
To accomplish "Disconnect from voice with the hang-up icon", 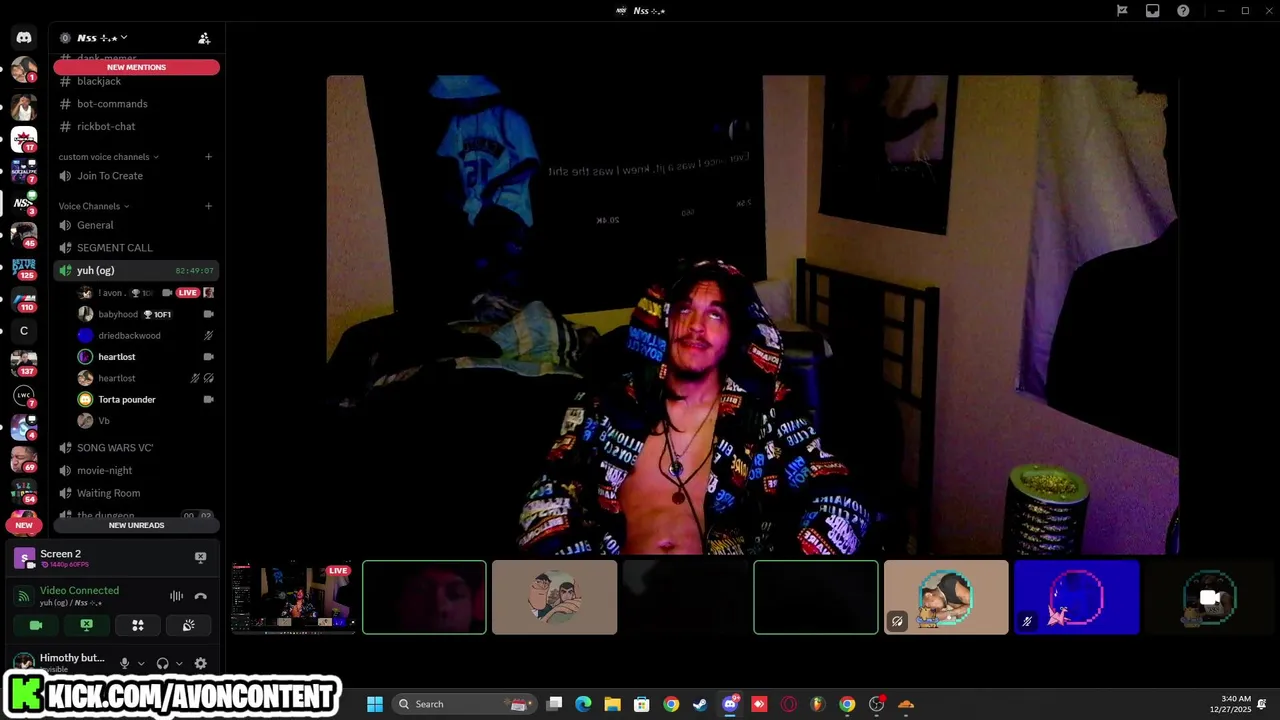I will click(x=200, y=596).
